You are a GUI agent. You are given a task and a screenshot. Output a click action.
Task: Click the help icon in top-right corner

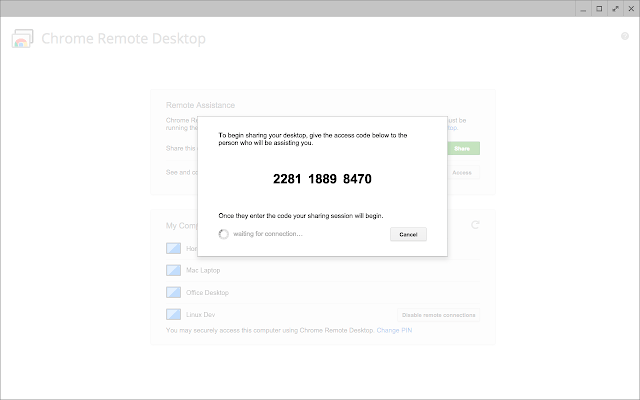pos(624,35)
